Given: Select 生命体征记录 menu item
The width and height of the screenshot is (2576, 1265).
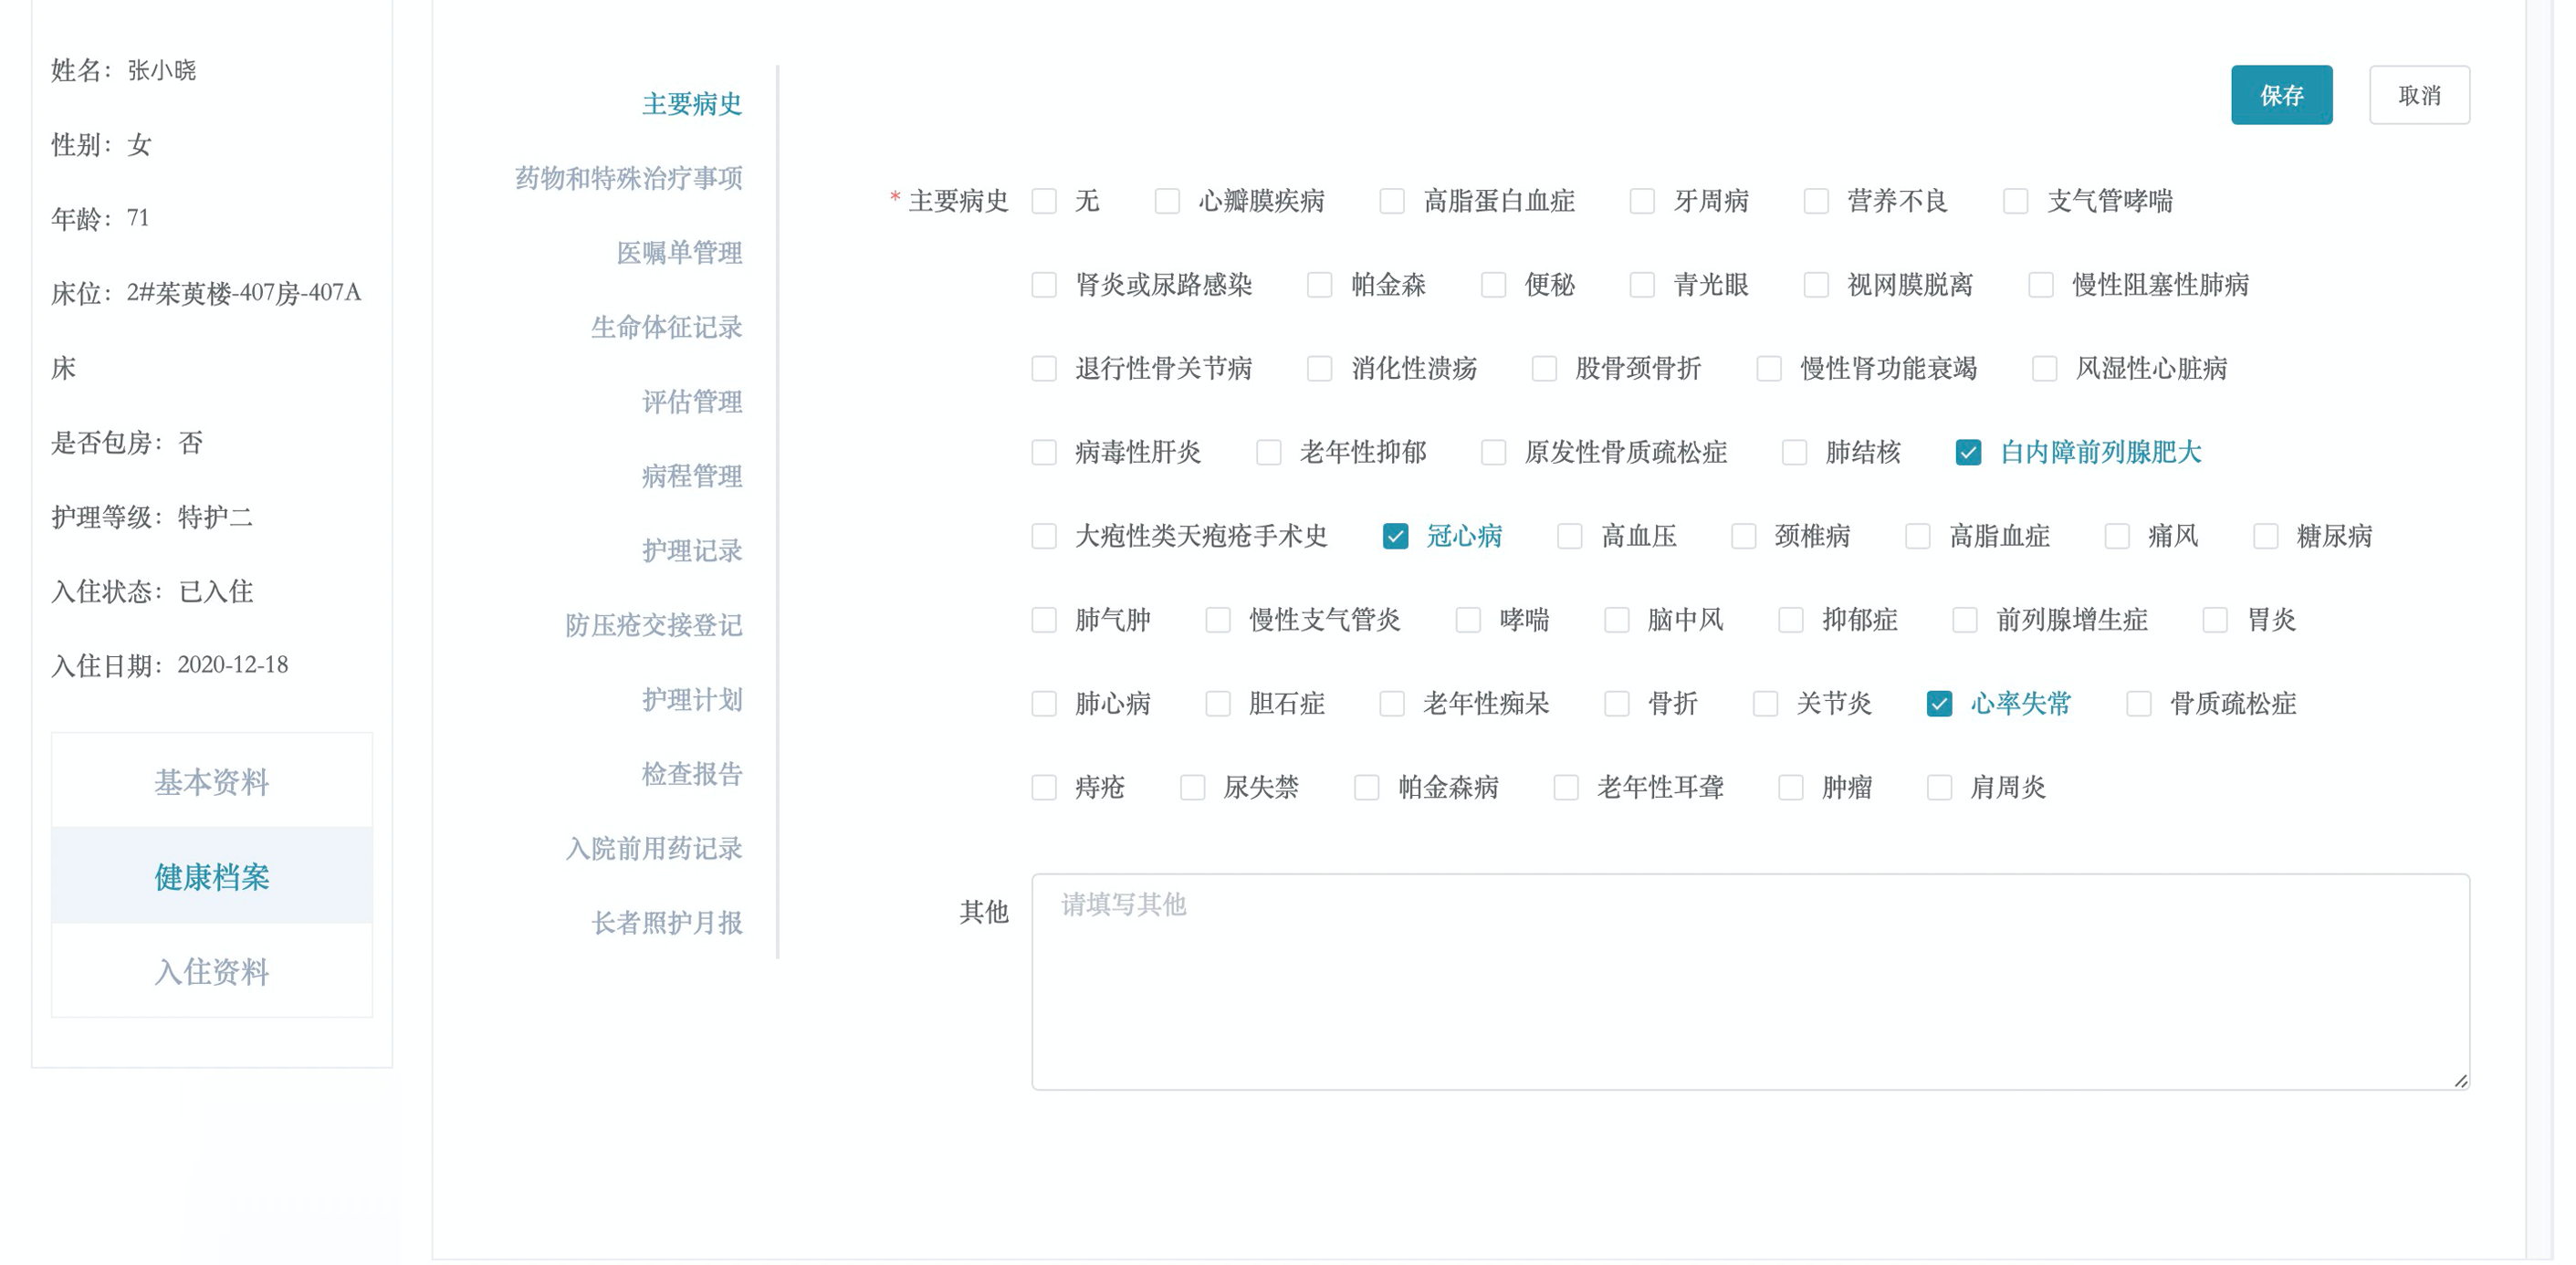Looking at the screenshot, I should pyautogui.click(x=666, y=327).
